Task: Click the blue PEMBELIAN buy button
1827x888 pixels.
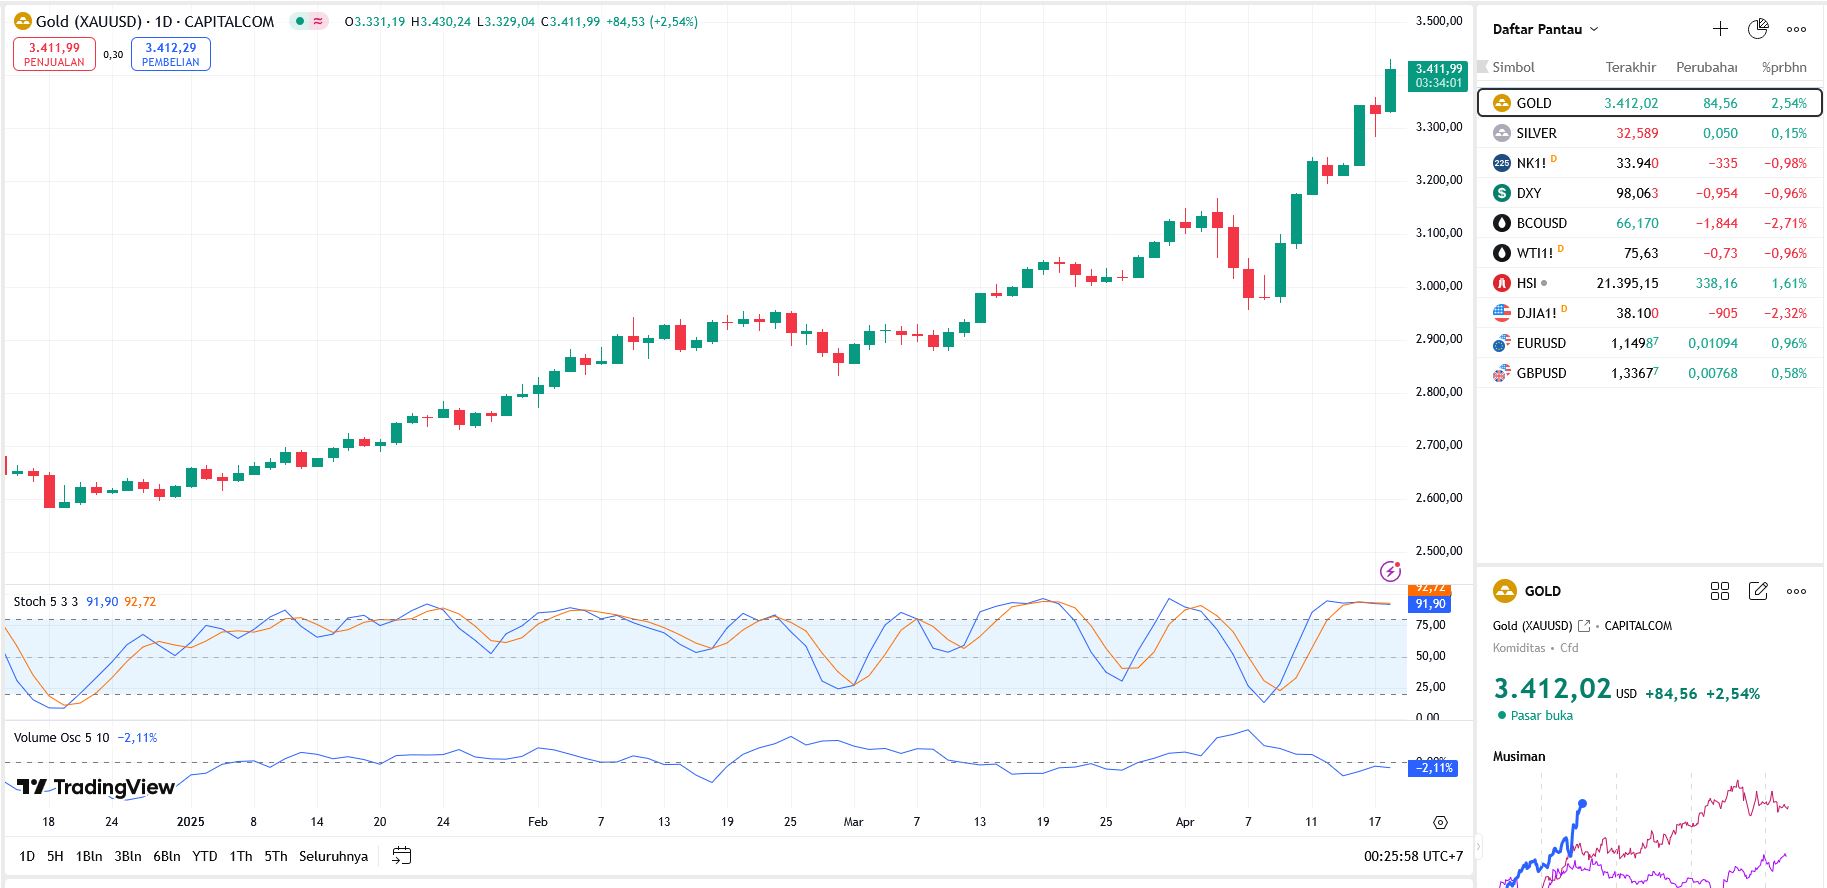Action: click(x=171, y=54)
